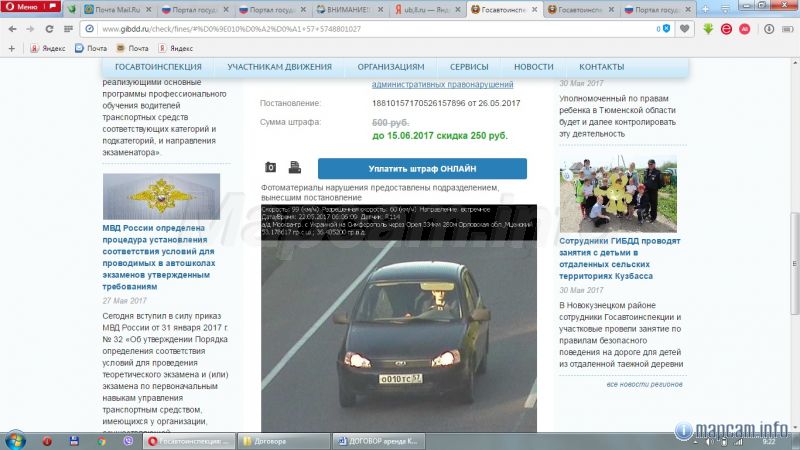Open the green download arrow icon
This screenshot has height=450, width=800.
[x=708, y=29]
